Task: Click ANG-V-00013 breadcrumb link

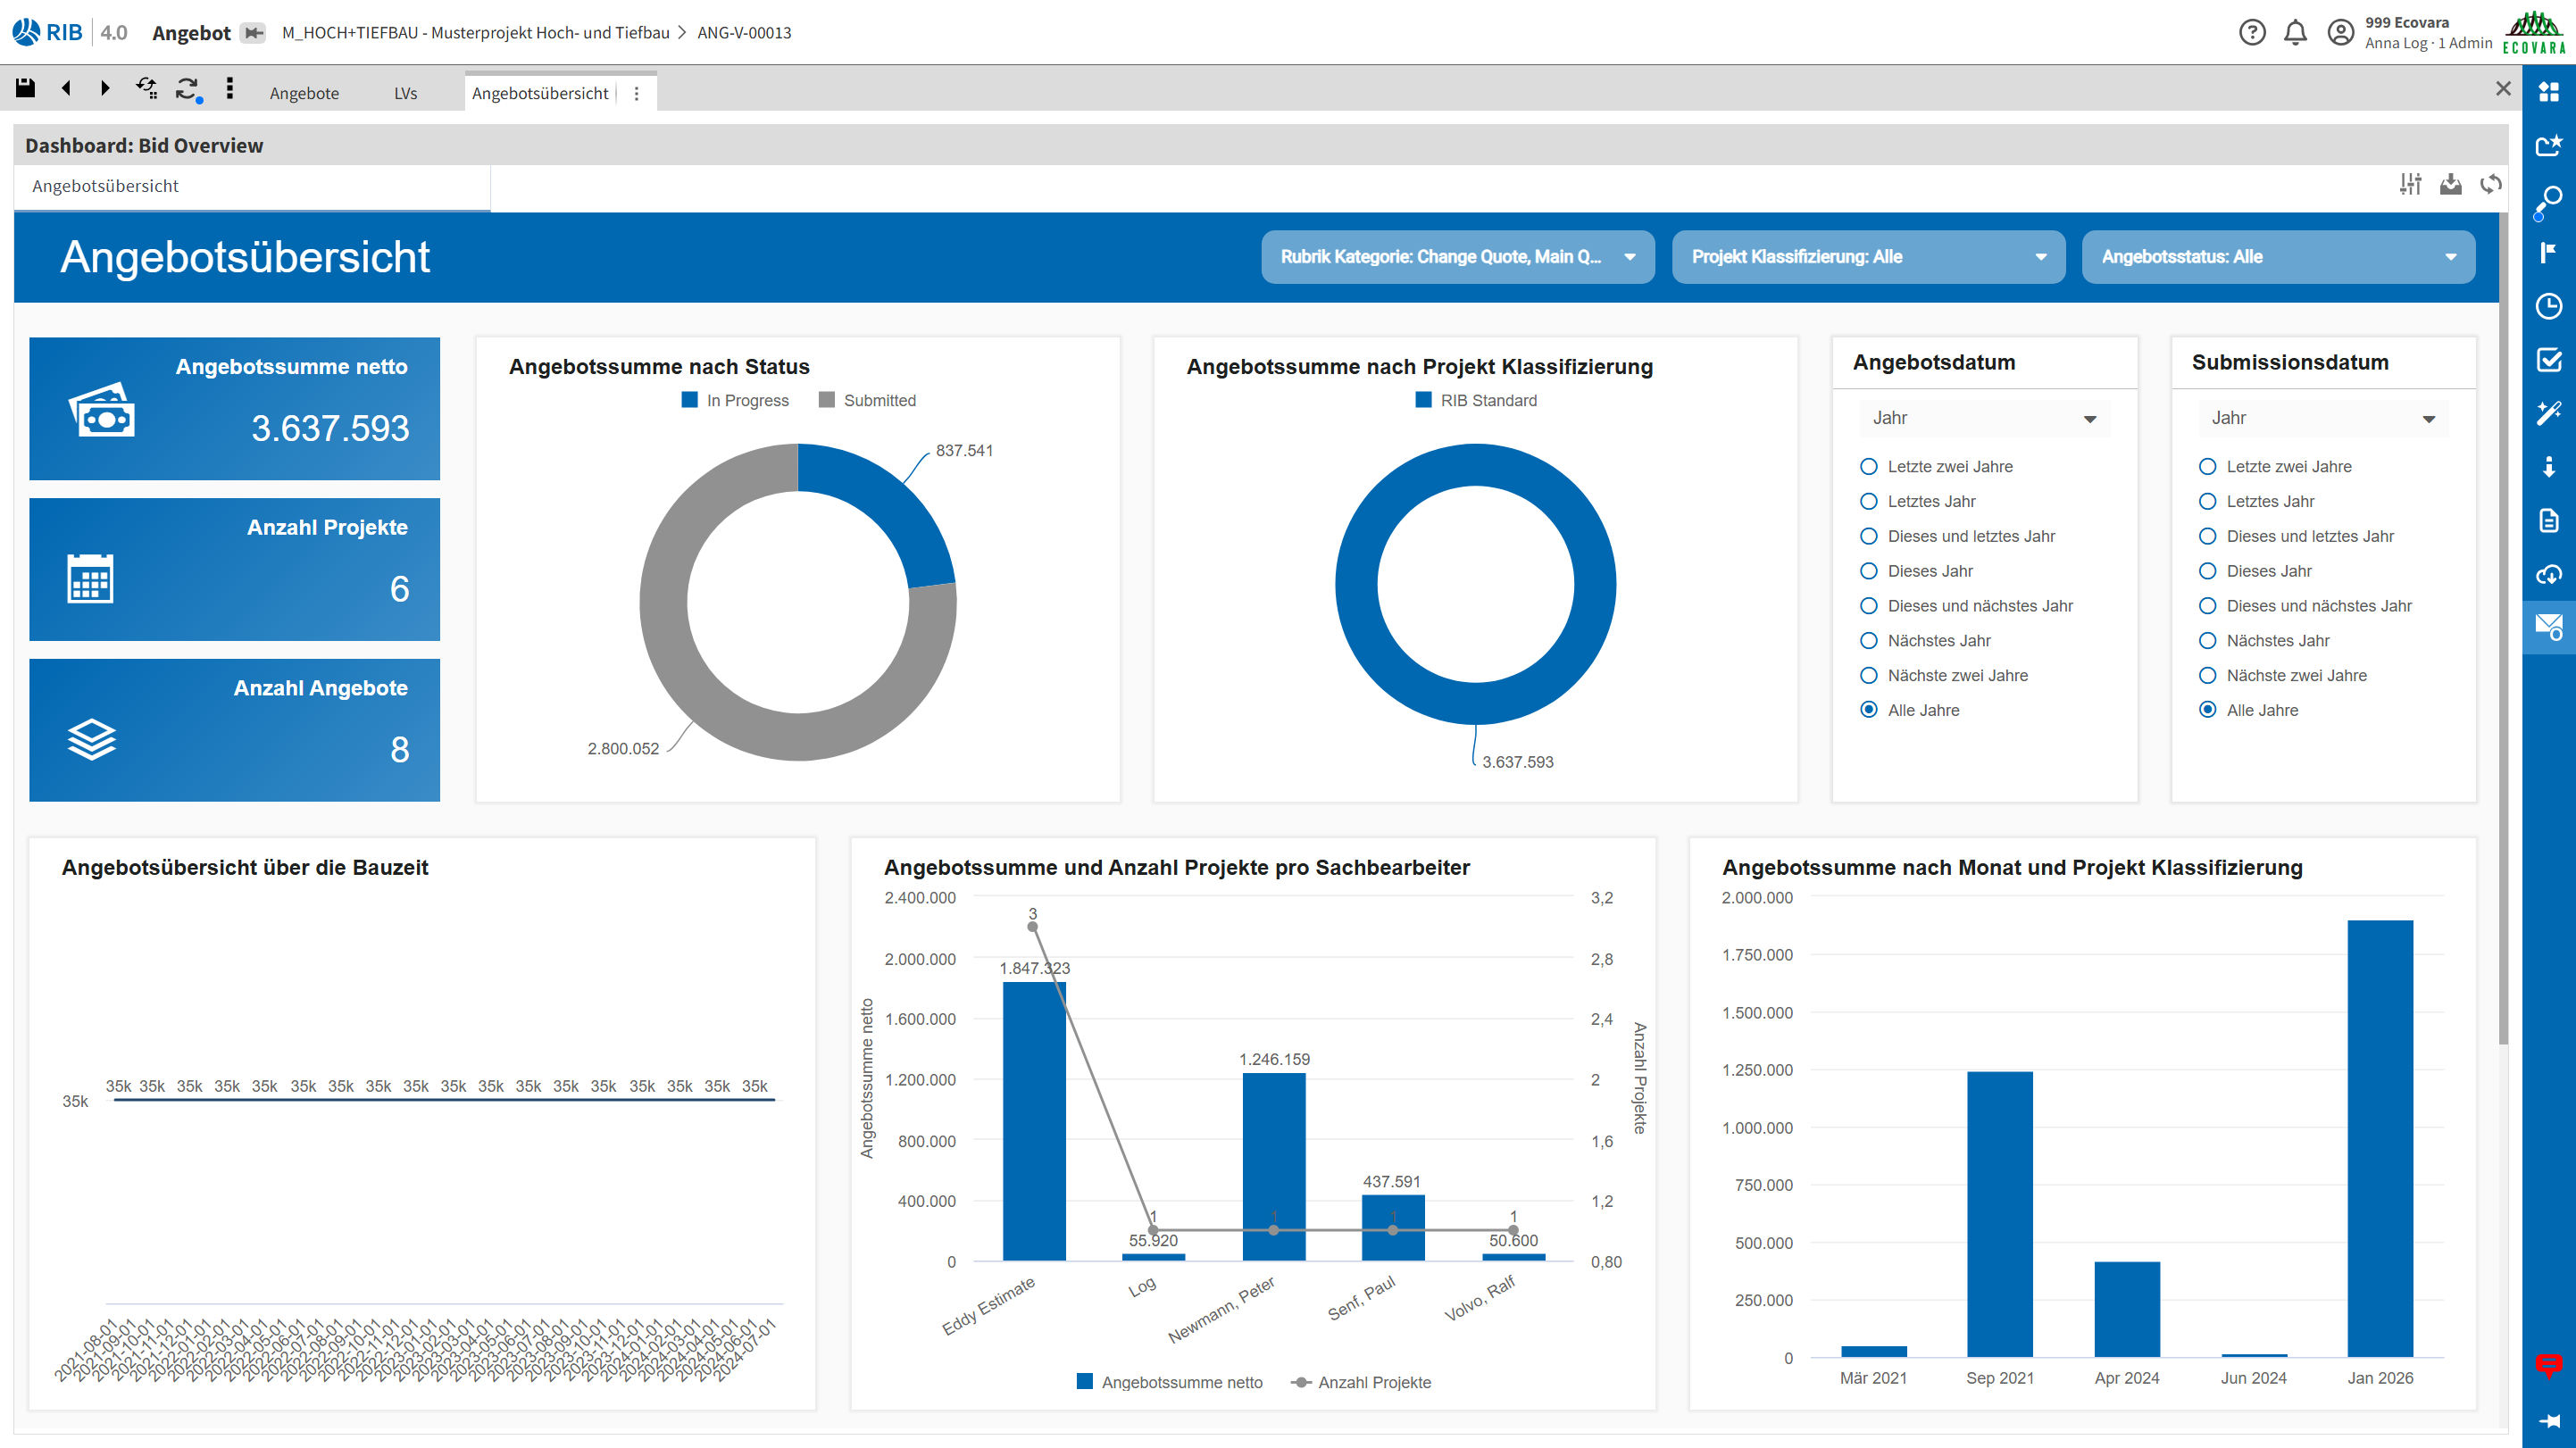Action: (x=744, y=32)
